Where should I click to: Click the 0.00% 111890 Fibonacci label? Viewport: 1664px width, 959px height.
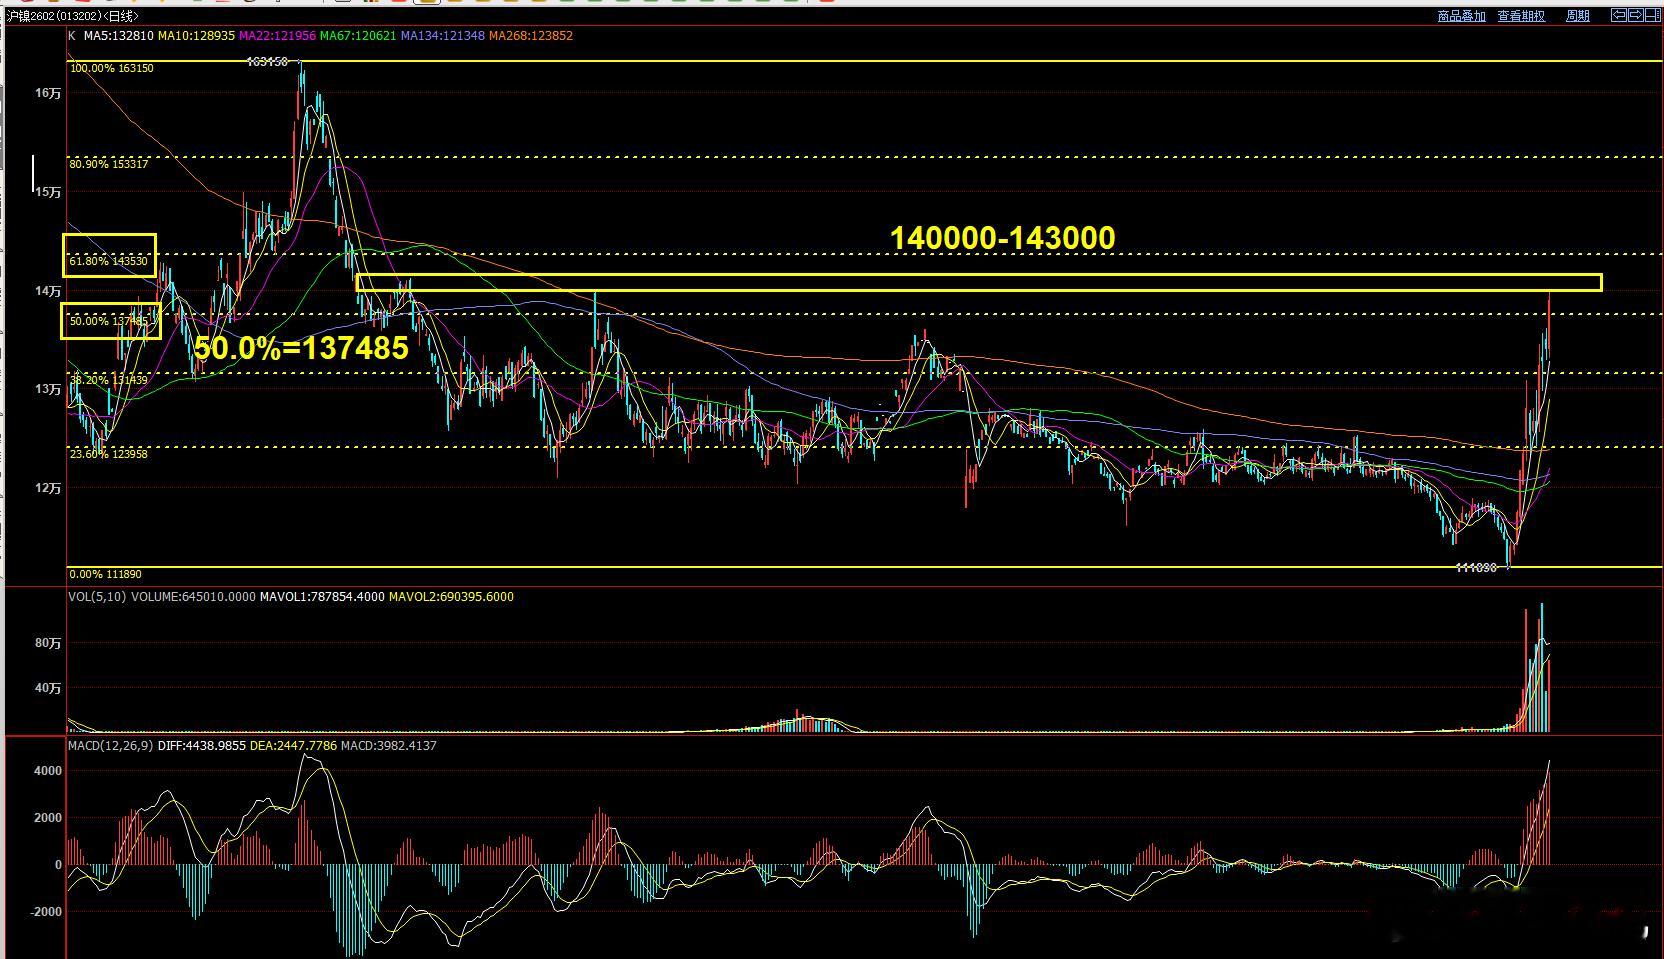[105, 574]
